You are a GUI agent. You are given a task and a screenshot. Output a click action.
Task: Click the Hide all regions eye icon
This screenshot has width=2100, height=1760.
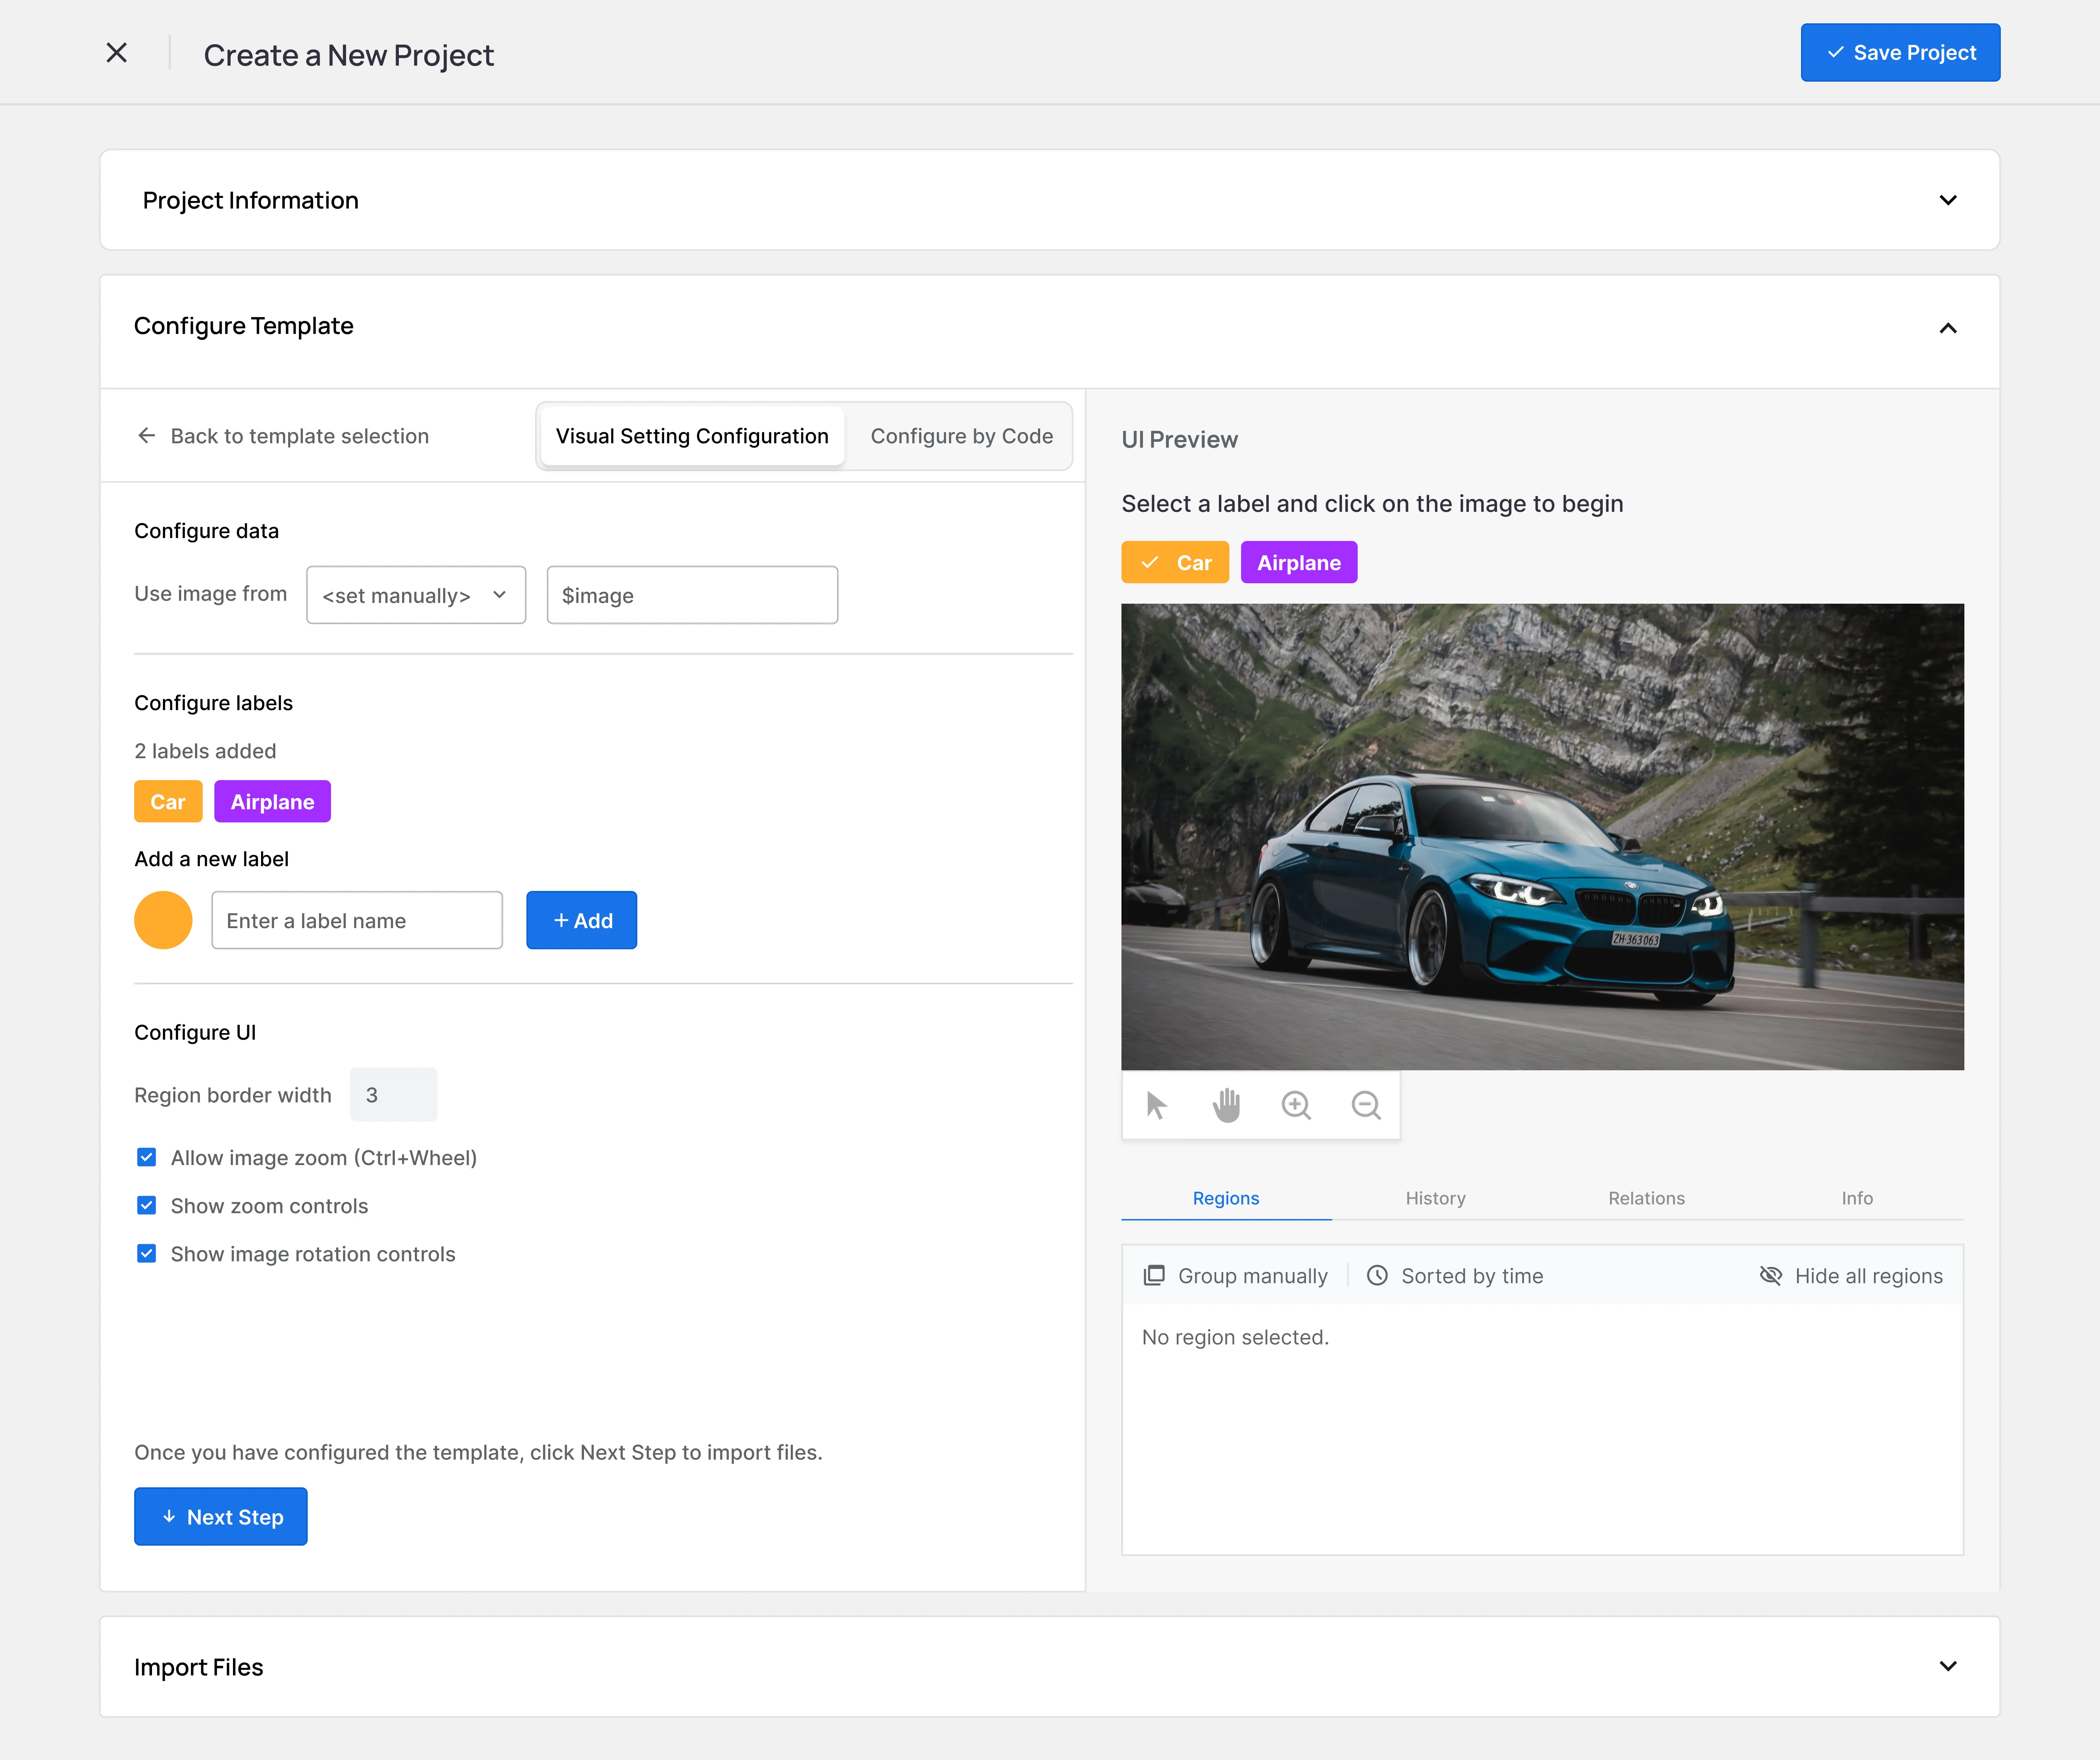click(1770, 1275)
